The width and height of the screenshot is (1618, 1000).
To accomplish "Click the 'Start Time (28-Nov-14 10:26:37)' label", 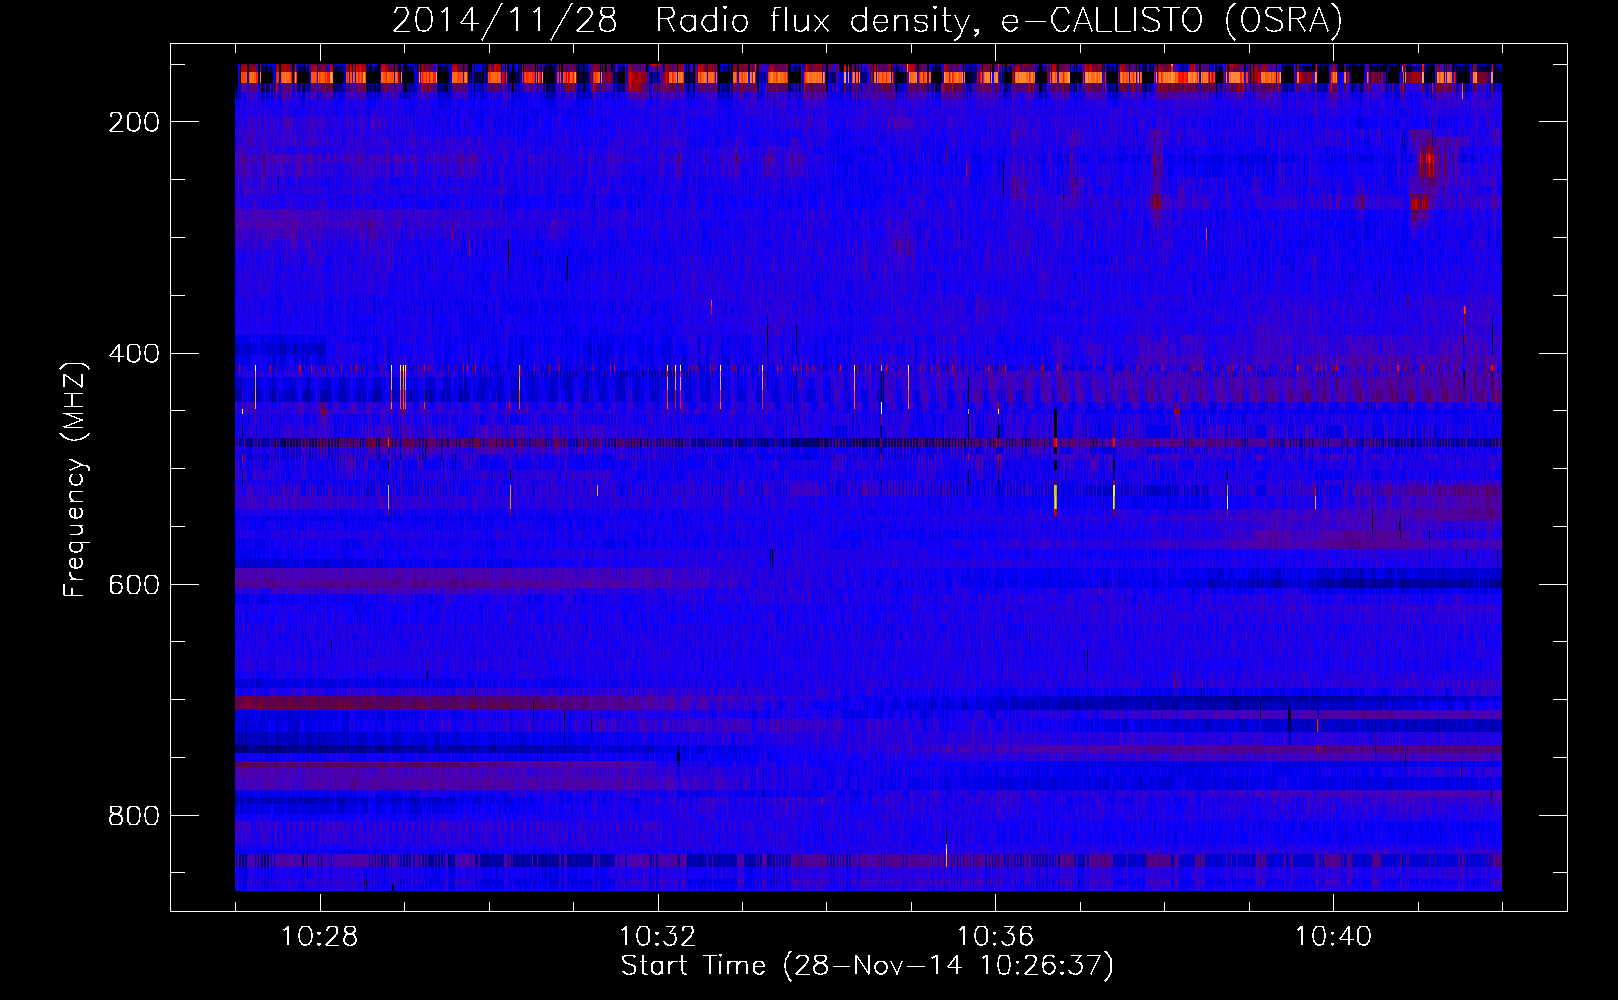I will pyautogui.click(x=867, y=966).
